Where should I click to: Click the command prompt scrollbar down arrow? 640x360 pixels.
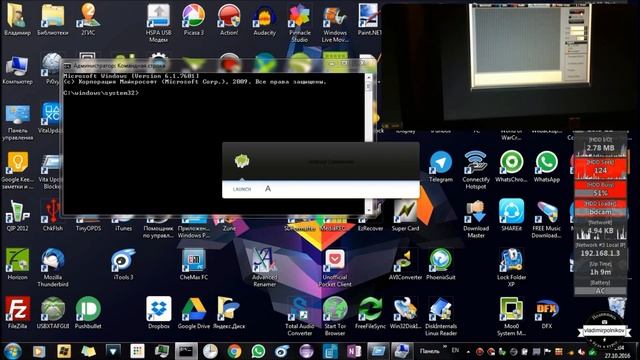tap(369, 210)
